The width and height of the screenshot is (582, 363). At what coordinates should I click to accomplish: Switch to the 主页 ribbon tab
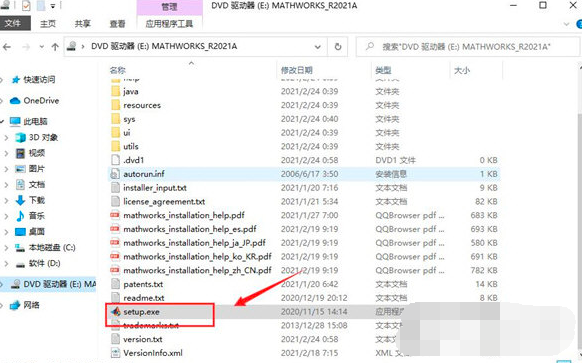48,24
